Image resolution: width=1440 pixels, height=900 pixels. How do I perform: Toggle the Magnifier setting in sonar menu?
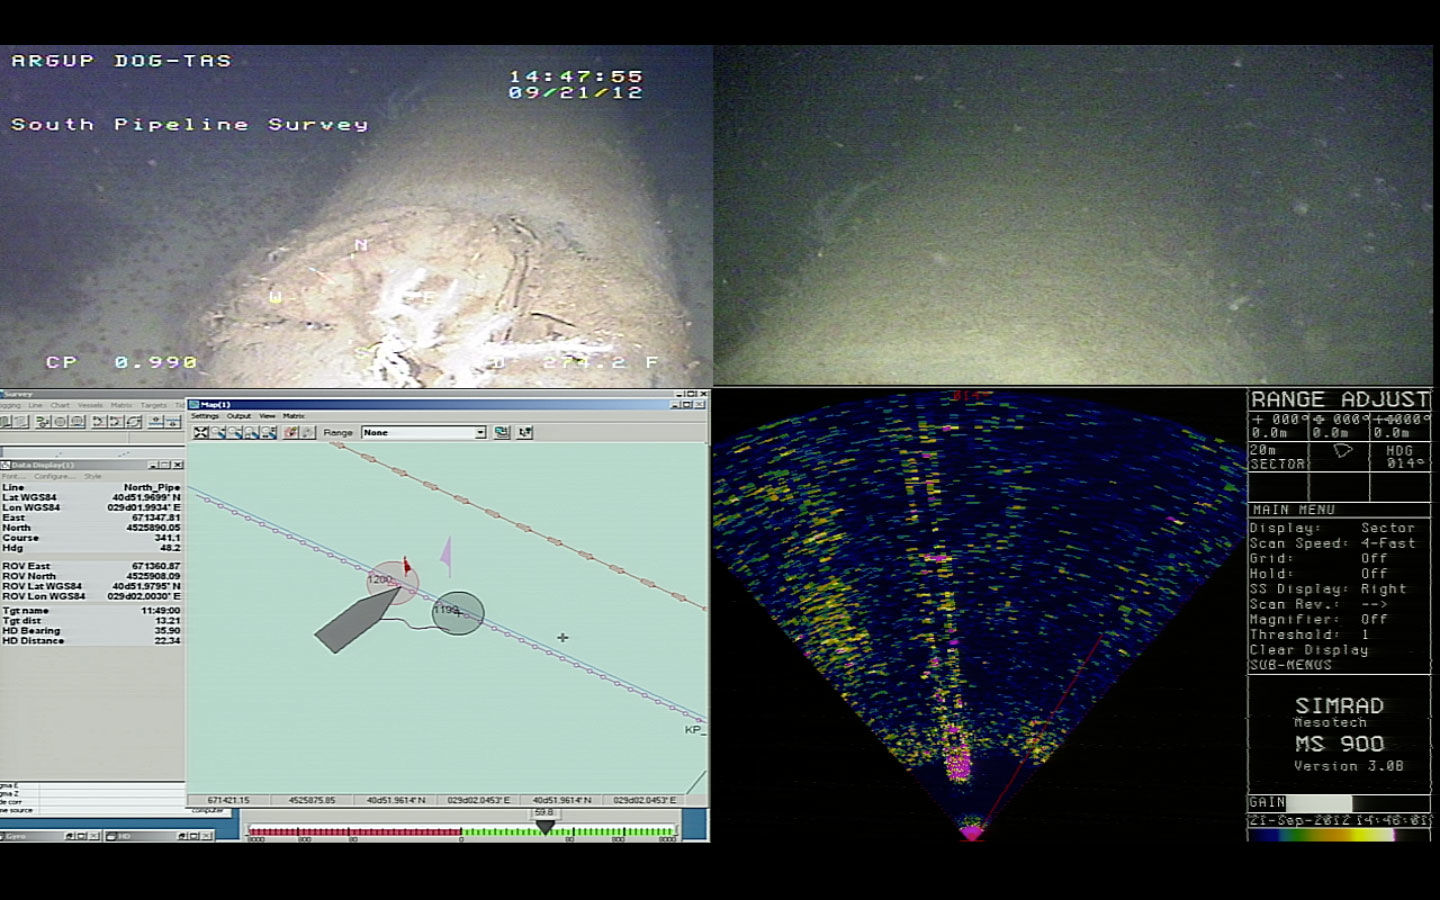(1373, 620)
